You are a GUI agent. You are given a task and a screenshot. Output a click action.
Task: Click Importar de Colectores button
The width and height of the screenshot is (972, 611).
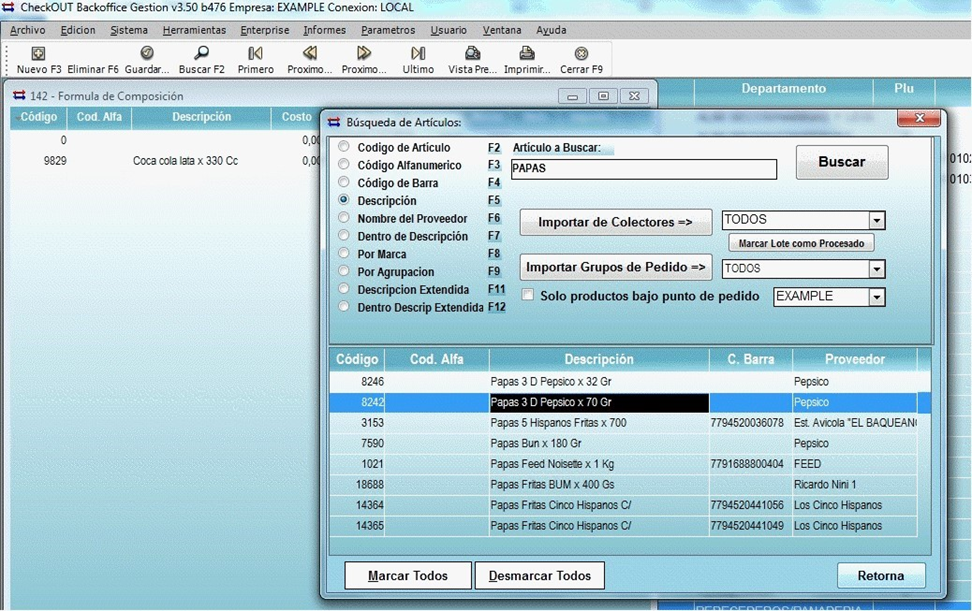[616, 222]
